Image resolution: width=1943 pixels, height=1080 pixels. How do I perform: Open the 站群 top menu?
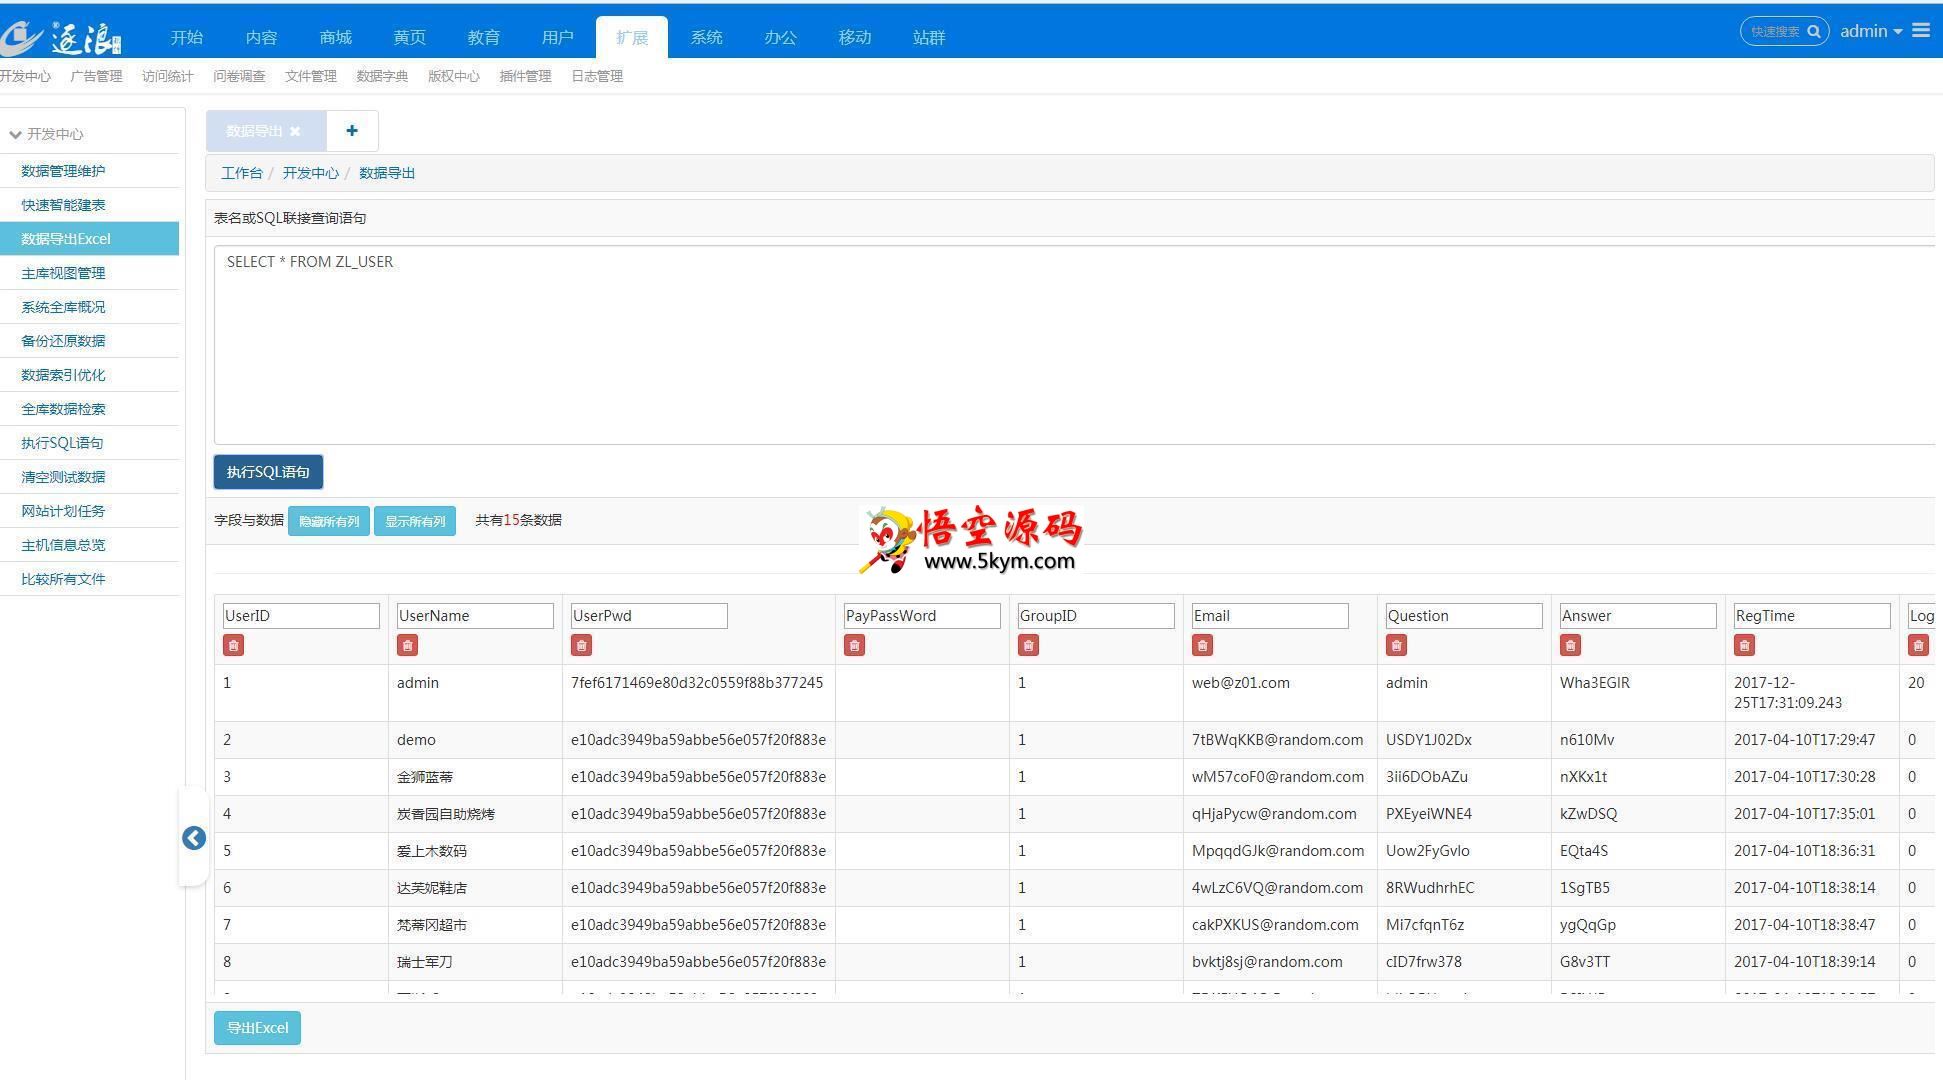pyautogui.click(x=929, y=38)
